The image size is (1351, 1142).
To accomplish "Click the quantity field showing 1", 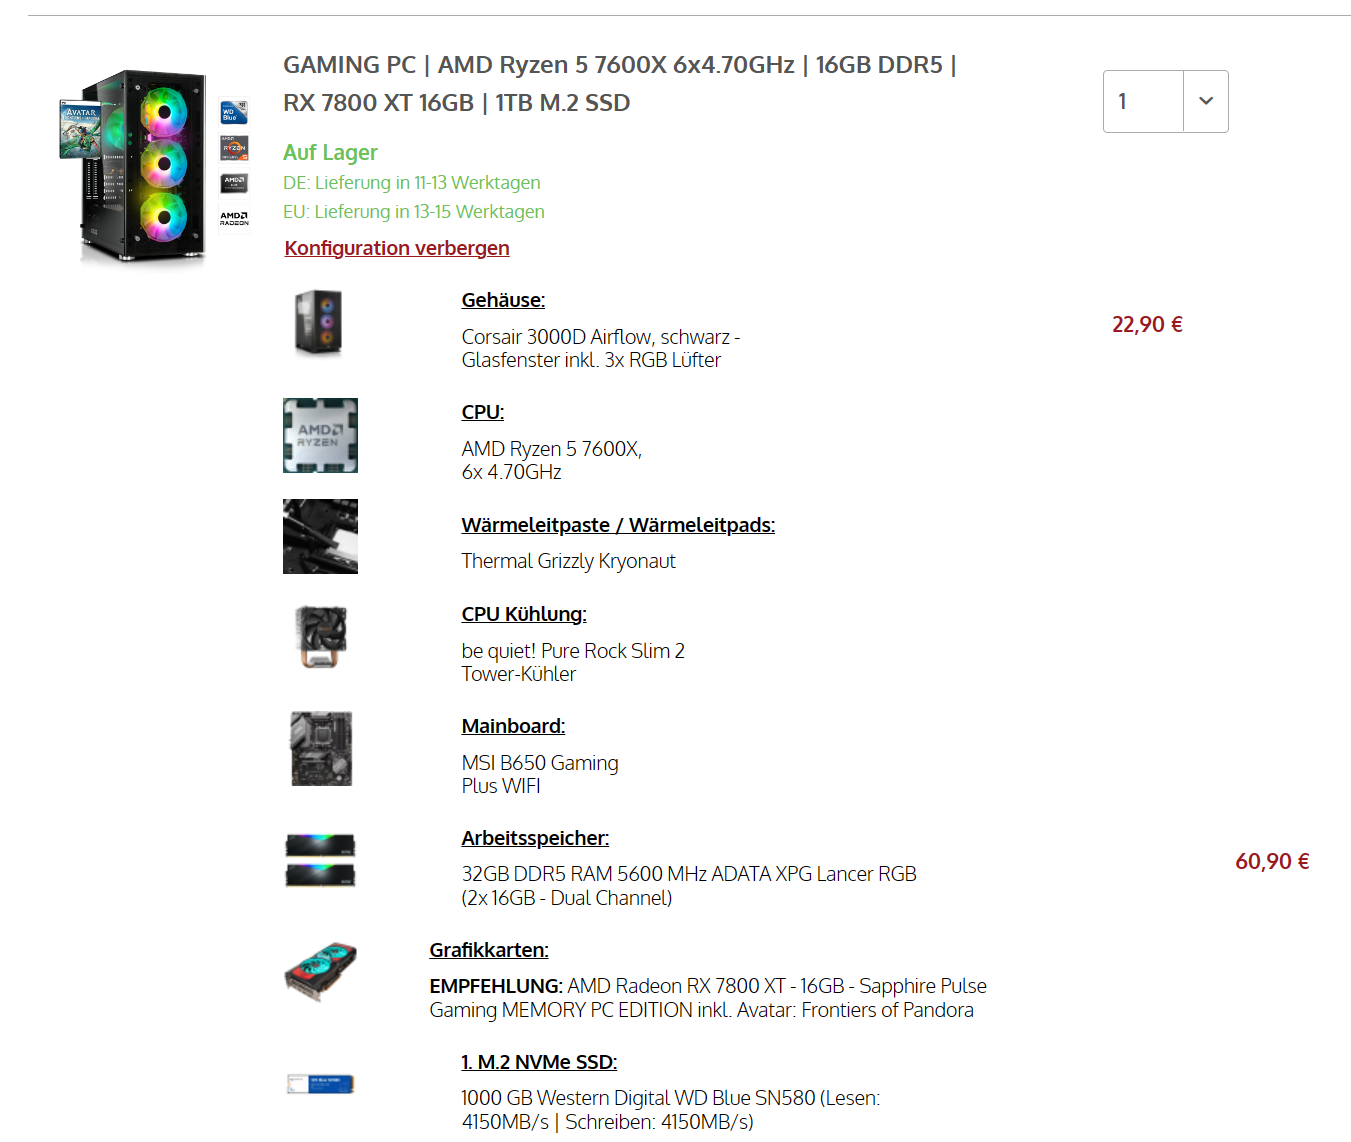I will [x=1143, y=101].
